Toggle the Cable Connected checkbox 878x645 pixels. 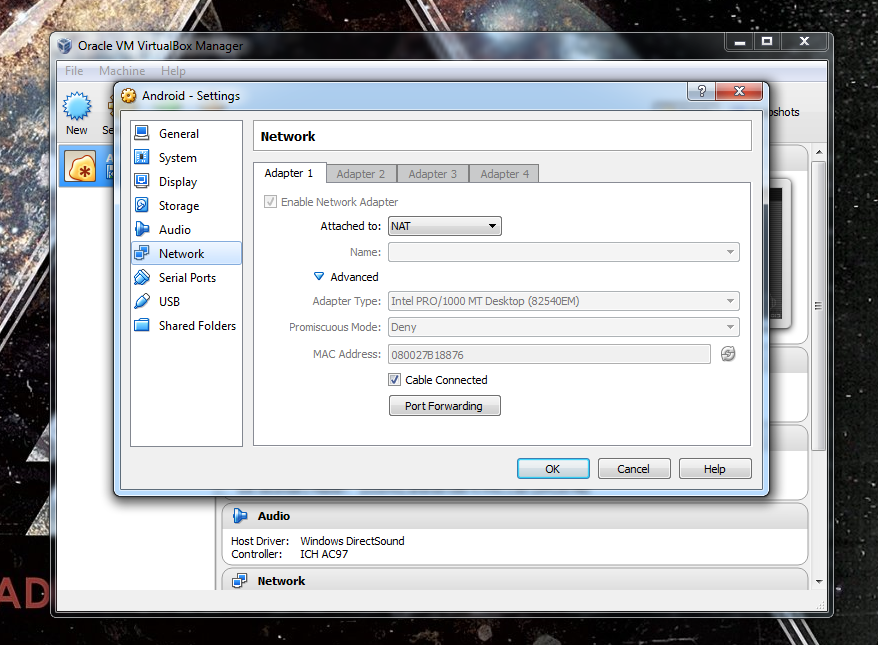pyautogui.click(x=395, y=380)
